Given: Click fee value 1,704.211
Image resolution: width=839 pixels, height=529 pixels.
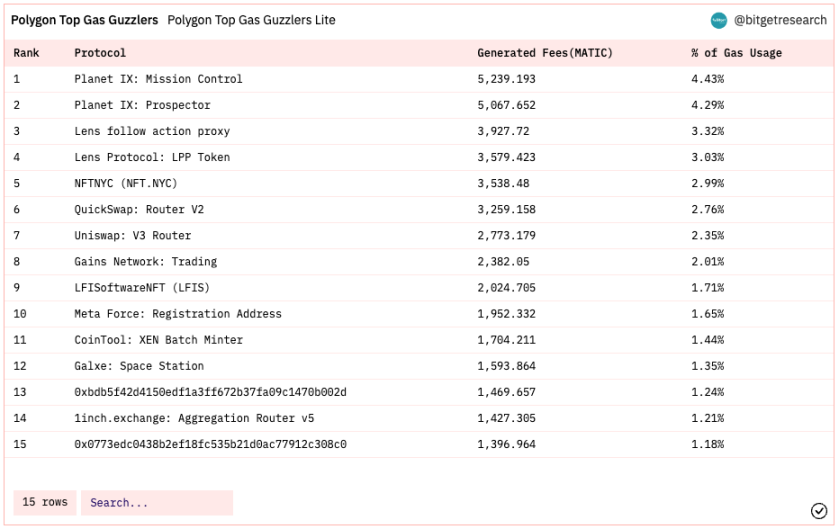Looking at the screenshot, I should [x=506, y=340].
